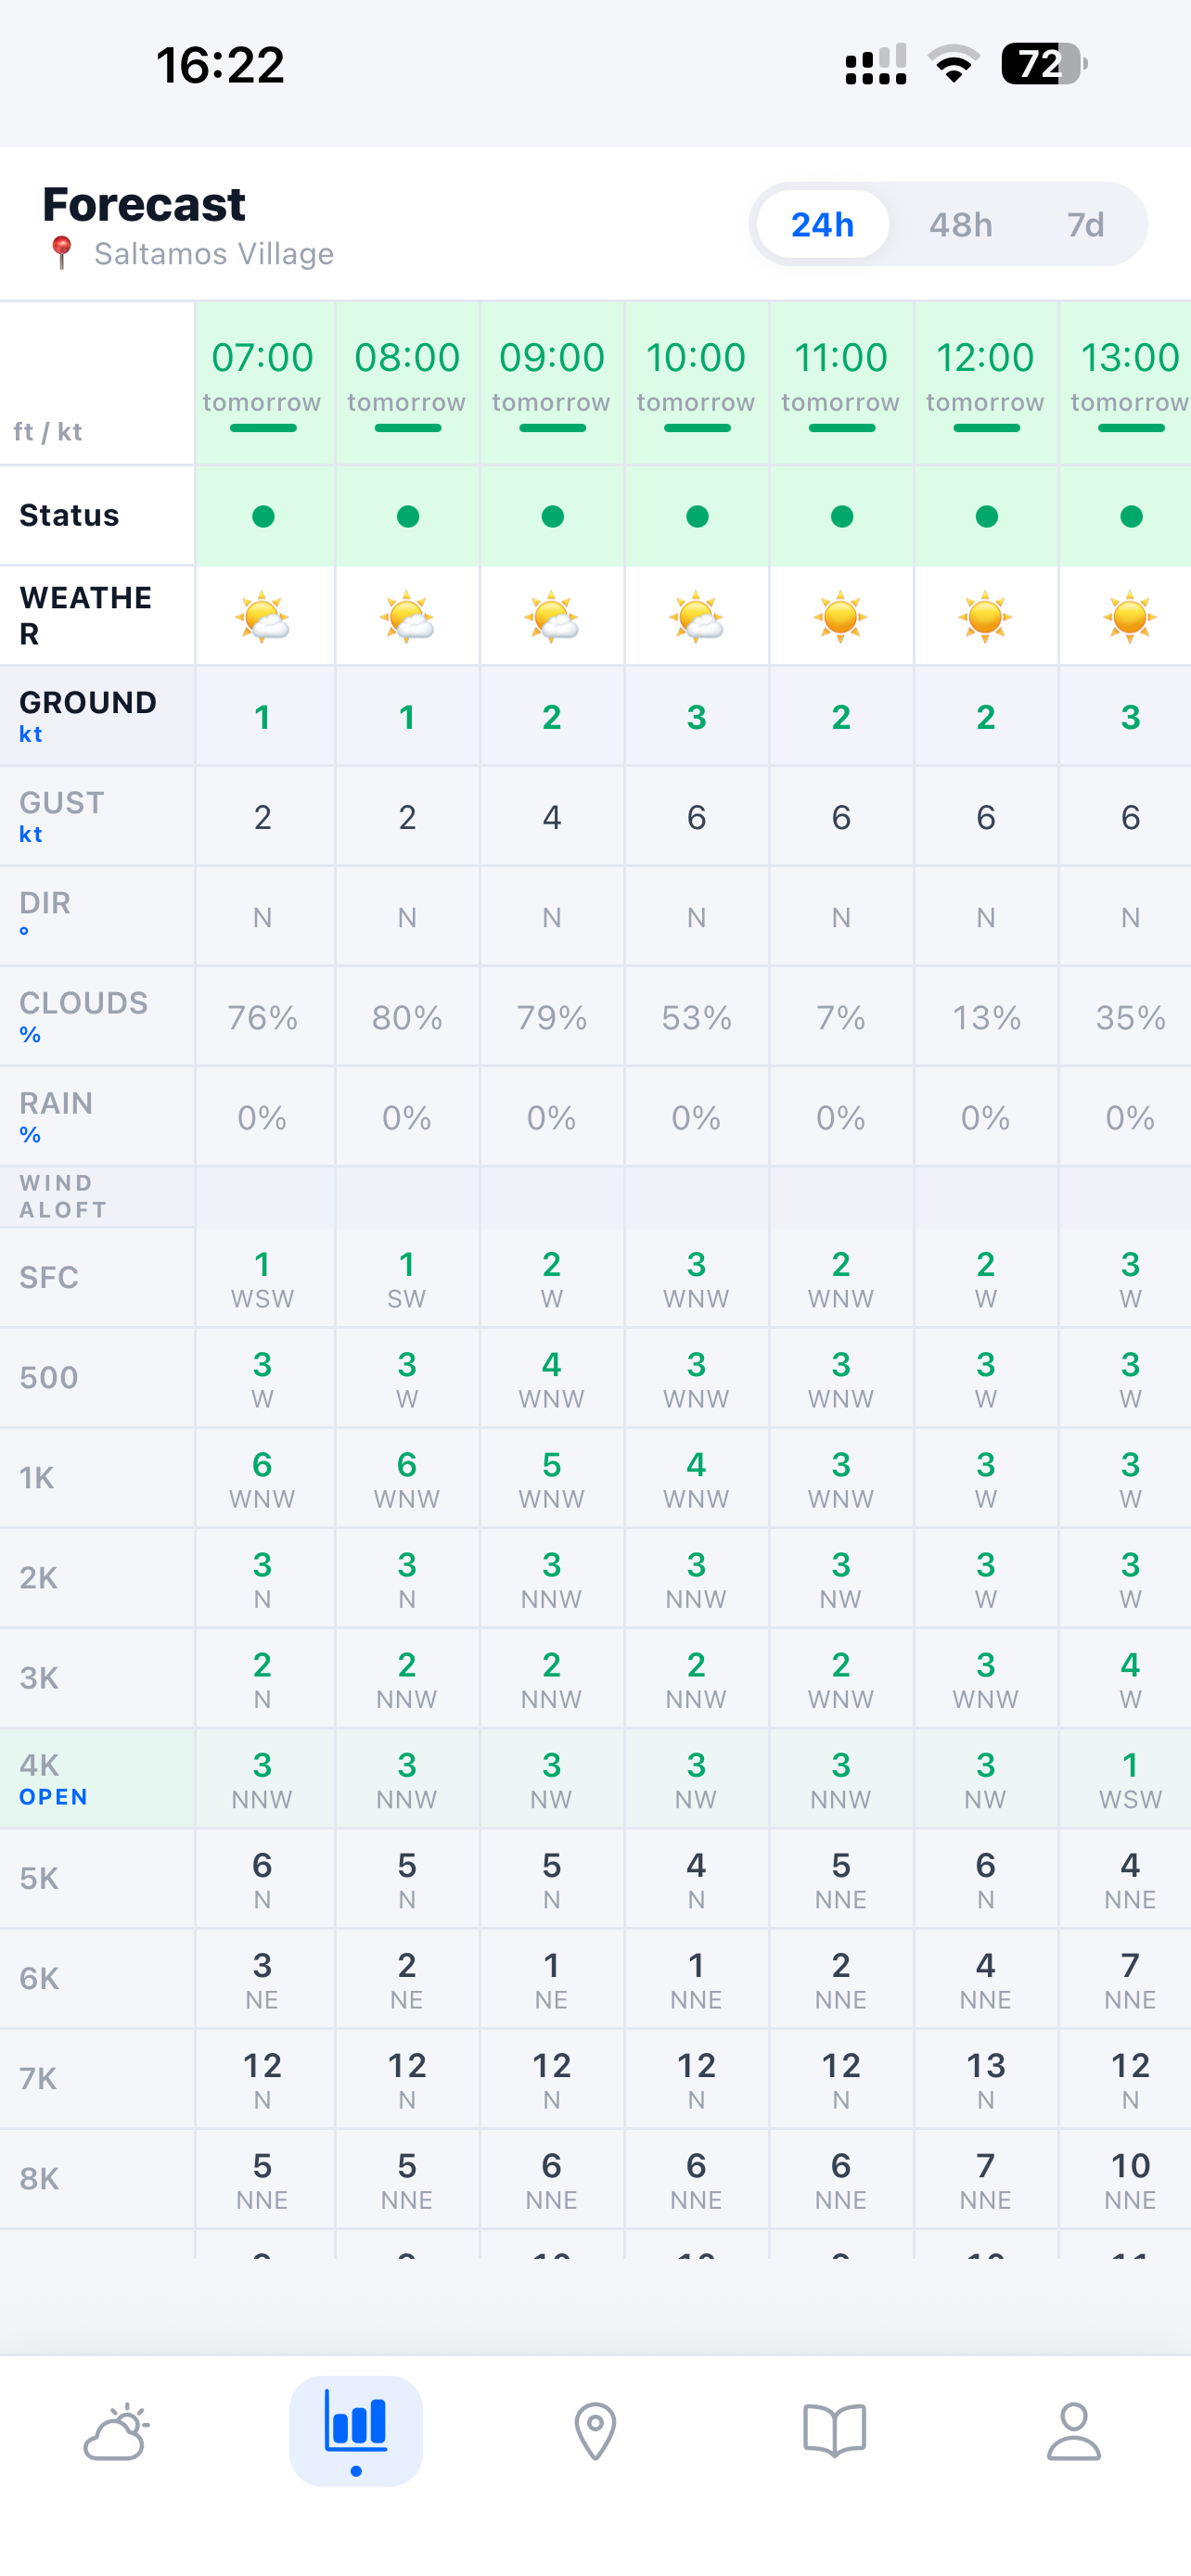Viewport: 1191px width, 2576px height.
Task: Tap the 53% clouds cell at 10:00
Action: click(x=696, y=1017)
